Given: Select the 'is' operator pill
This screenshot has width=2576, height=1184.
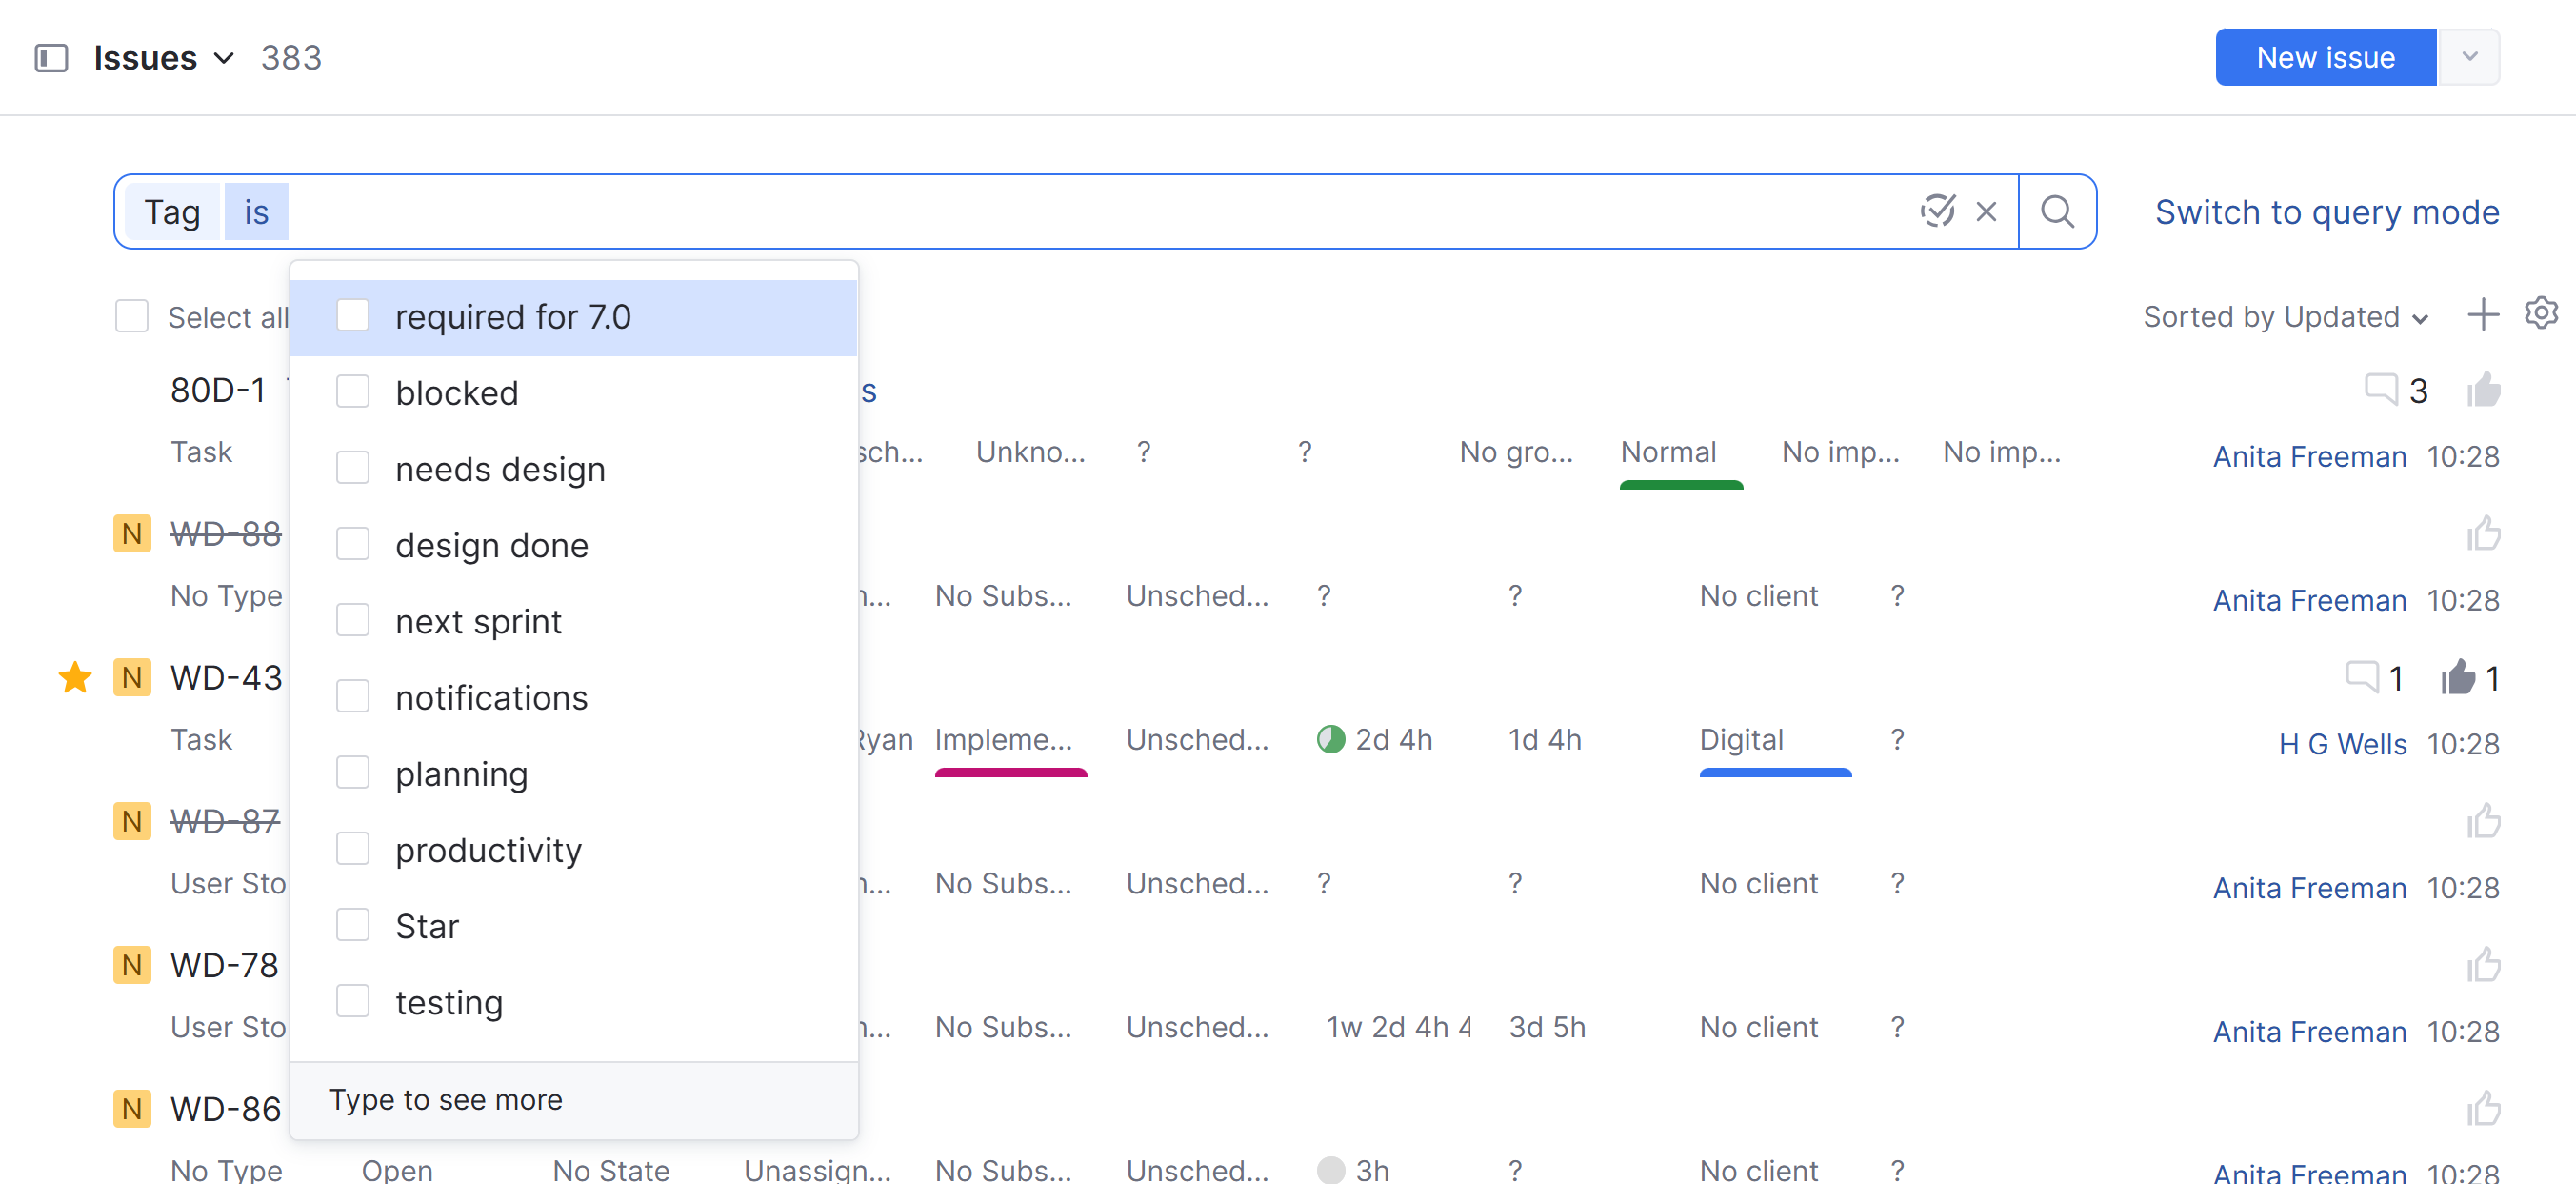Looking at the screenshot, I should tap(256, 211).
